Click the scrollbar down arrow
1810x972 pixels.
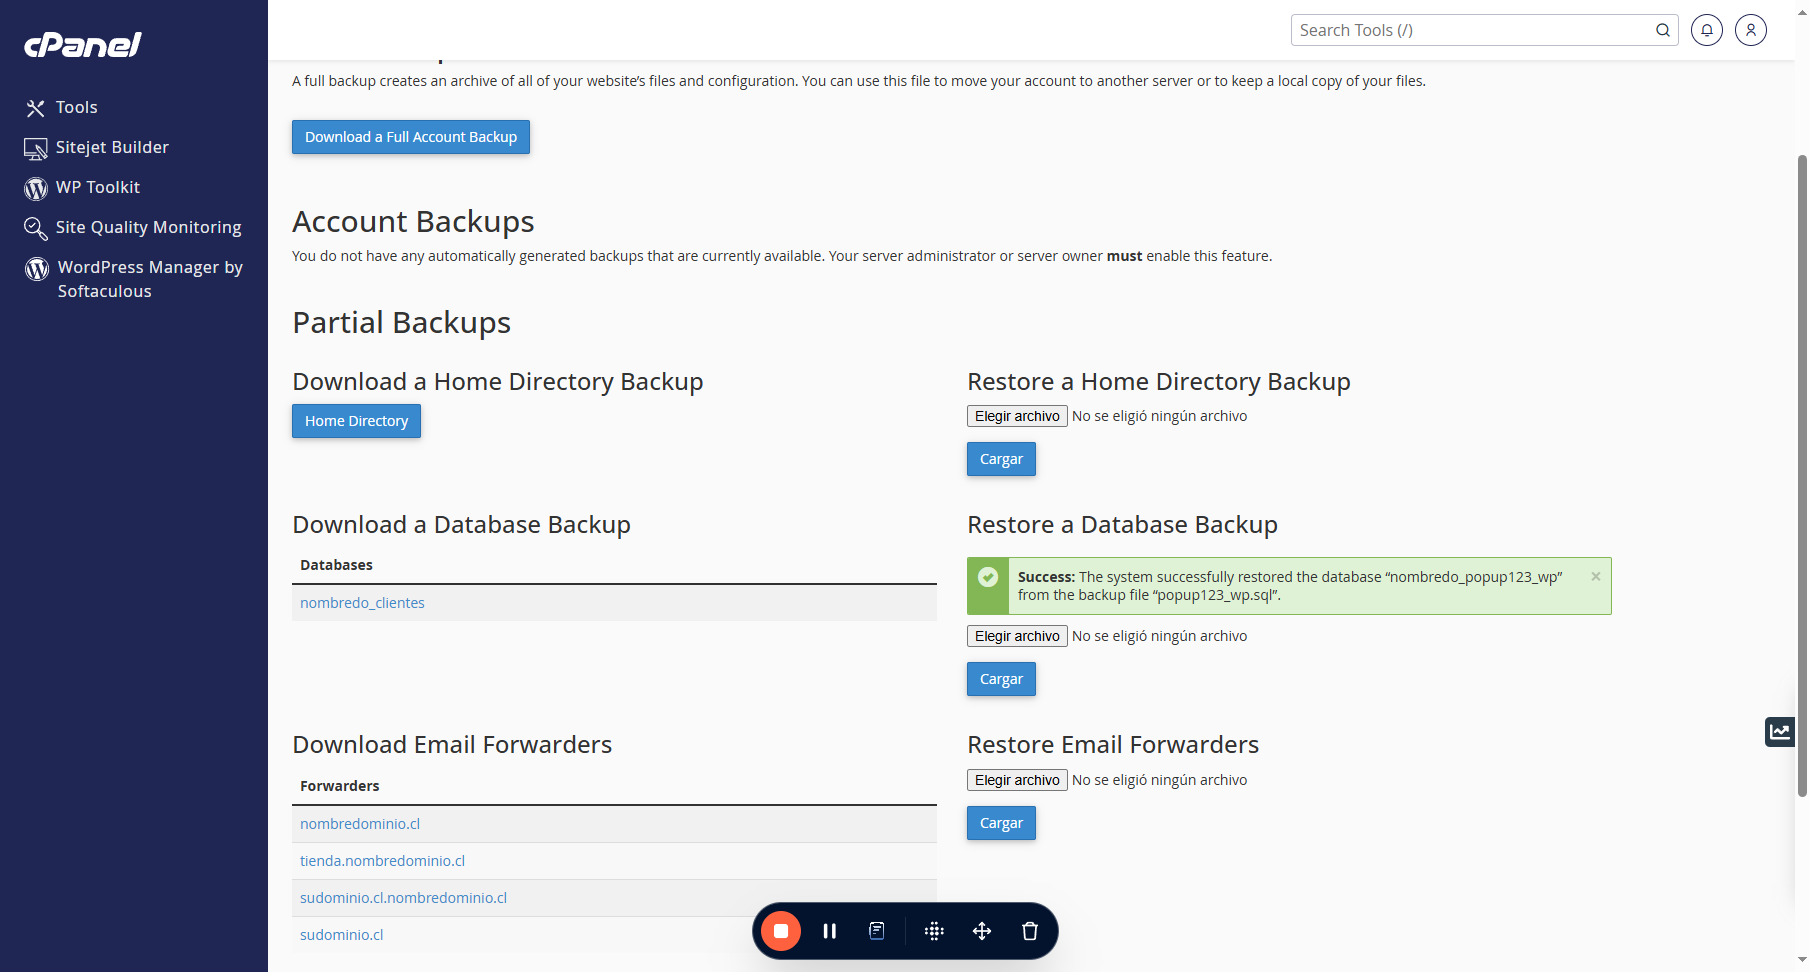point(1802,961)
